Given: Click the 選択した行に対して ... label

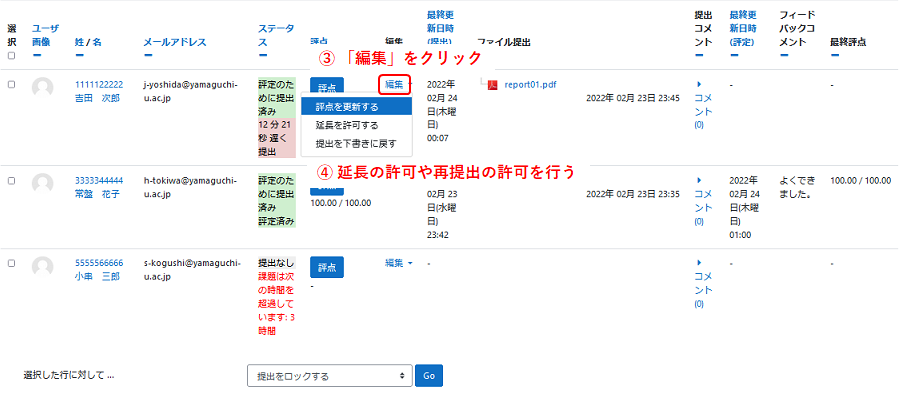Looking at the screenshot, I should 69,375.
